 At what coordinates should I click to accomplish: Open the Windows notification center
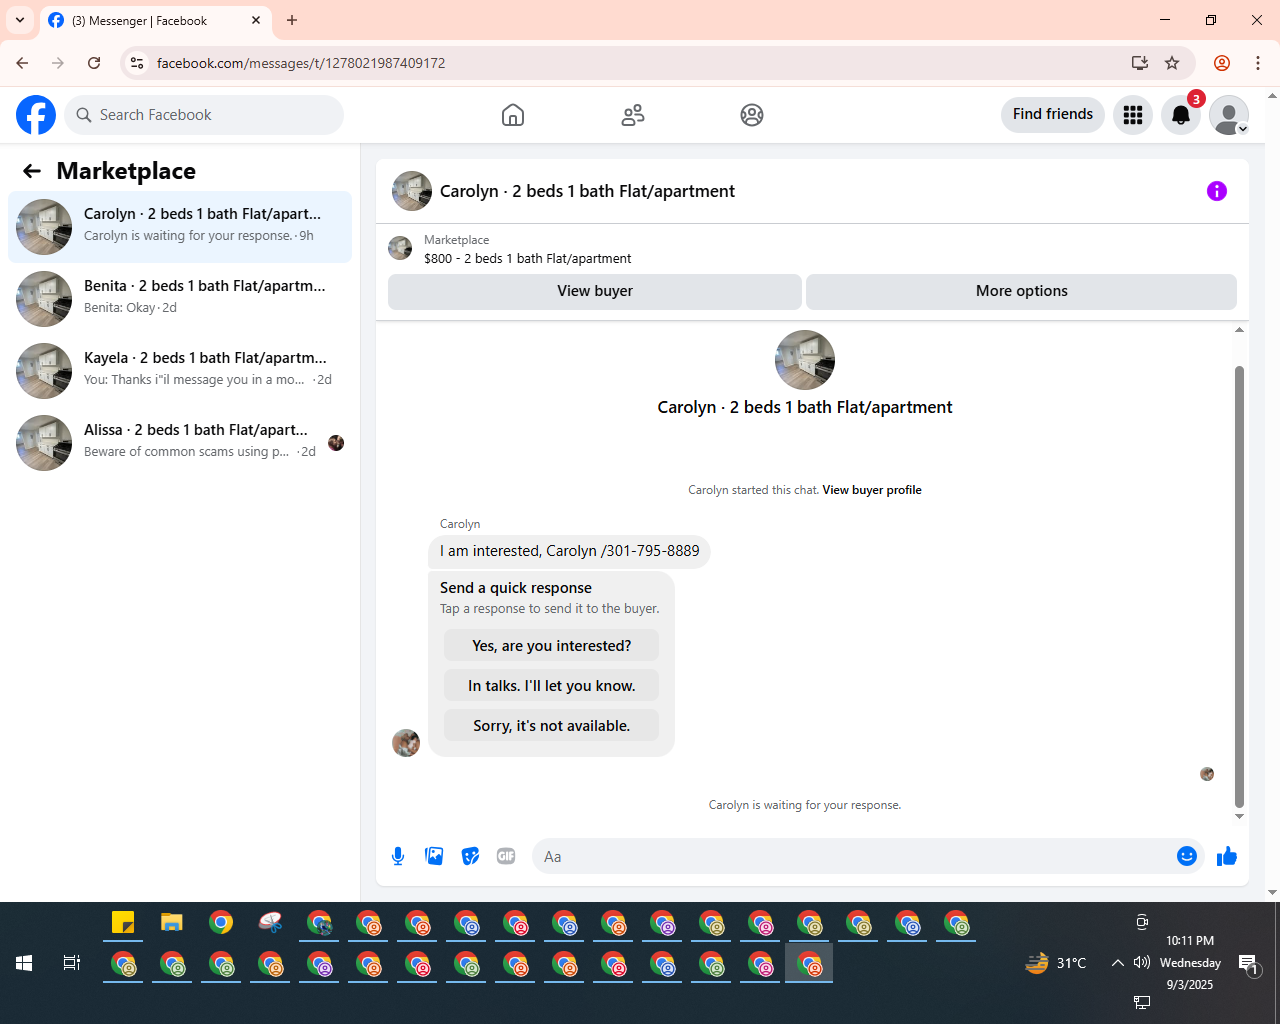[x=1248, y=963]
